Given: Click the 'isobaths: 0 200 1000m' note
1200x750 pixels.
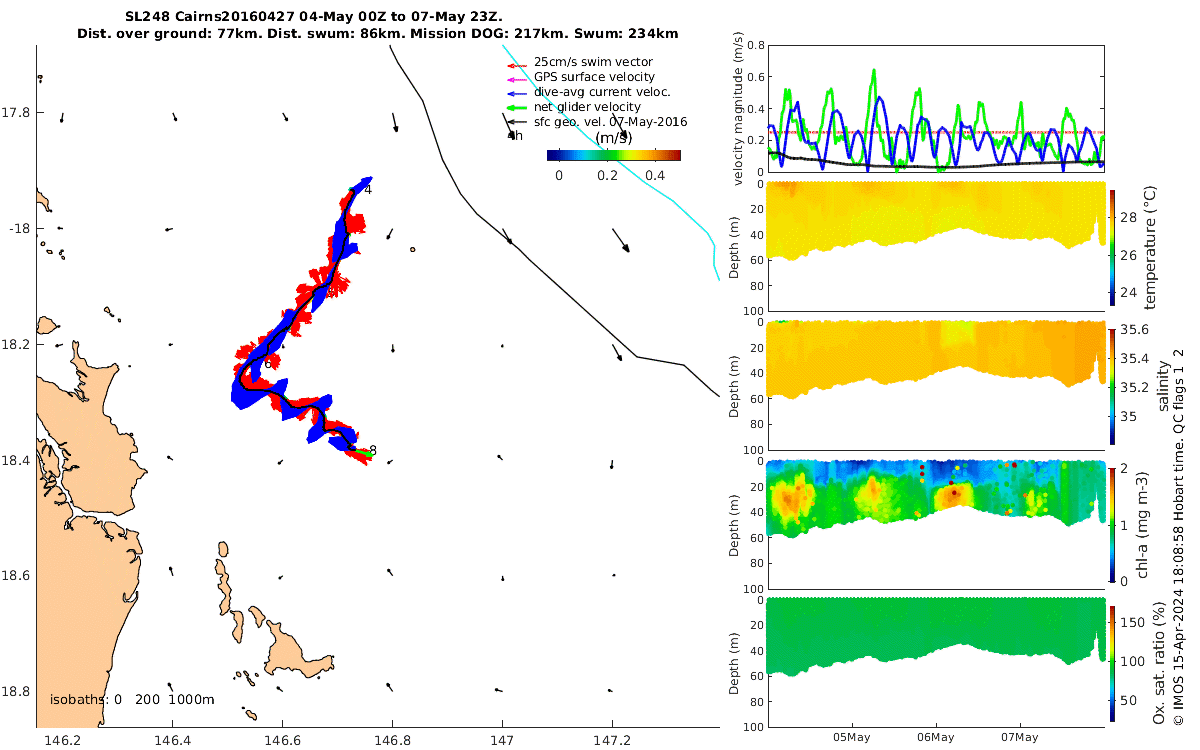Looking at the screenshot, I should point(132,700).
